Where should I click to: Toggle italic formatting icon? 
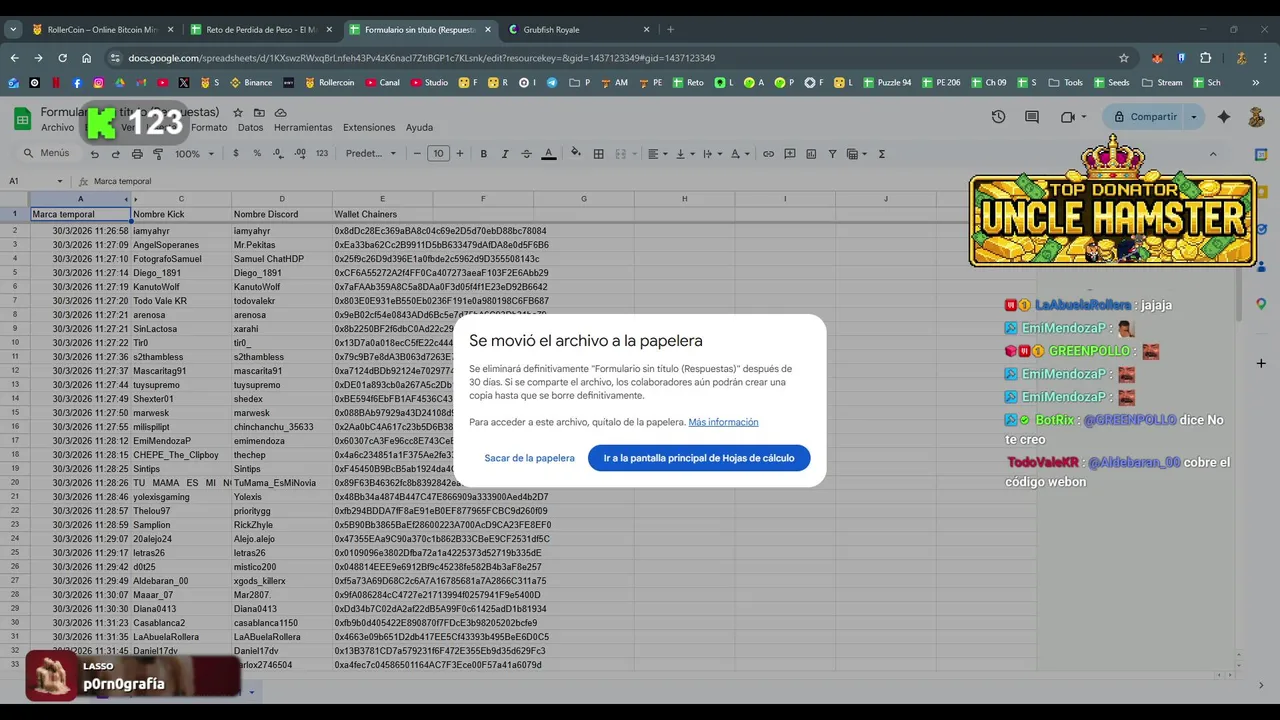click(x=505, y=154)
